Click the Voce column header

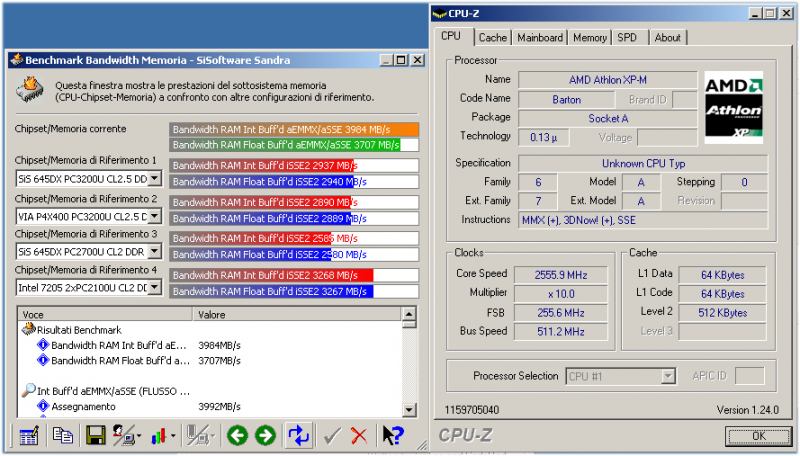click(x=105, y=315)
